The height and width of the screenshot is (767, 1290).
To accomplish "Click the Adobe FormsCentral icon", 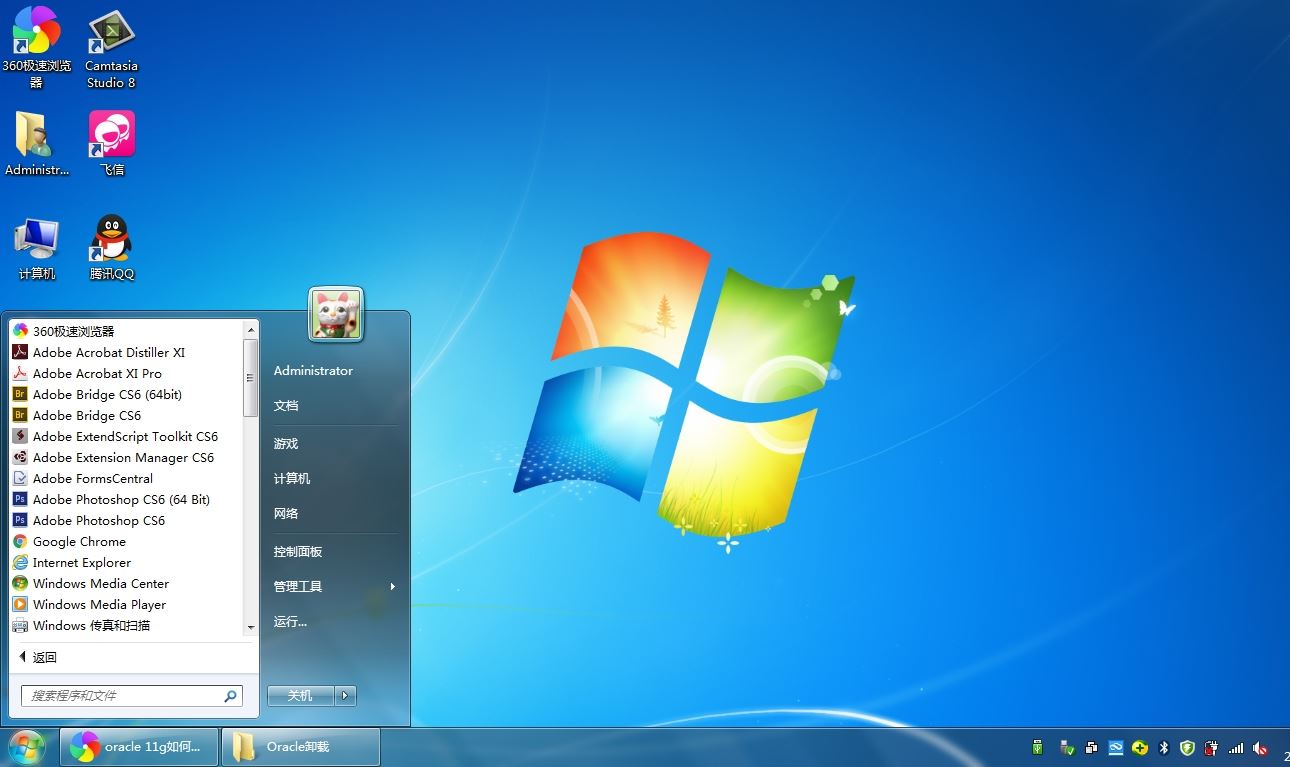I will [x=20, y=478].
